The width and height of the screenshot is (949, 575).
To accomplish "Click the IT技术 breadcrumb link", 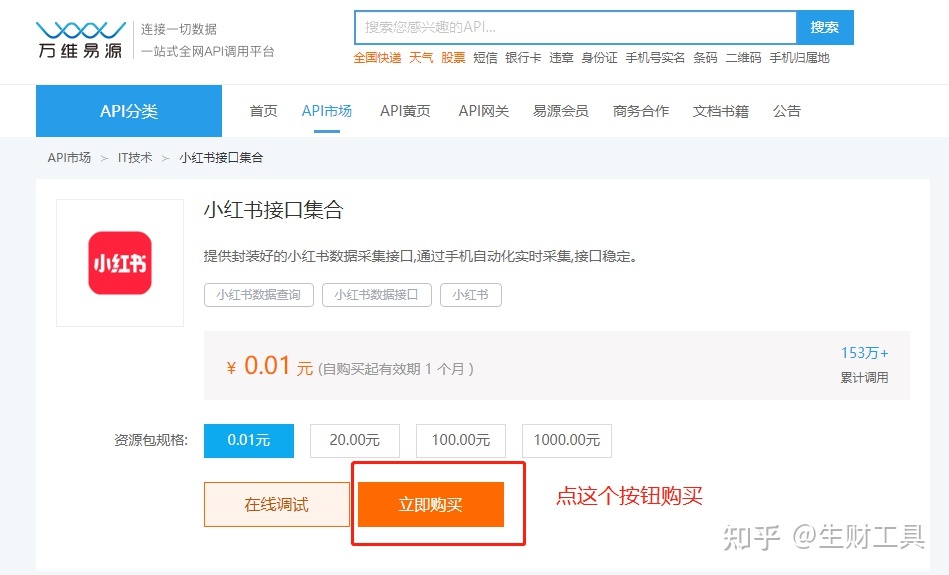I will [135, 157].
